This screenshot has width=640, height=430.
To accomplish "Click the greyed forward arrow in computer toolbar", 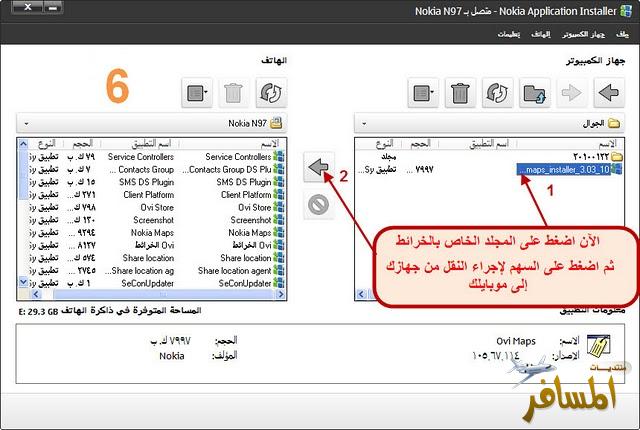I will [571, 93].
